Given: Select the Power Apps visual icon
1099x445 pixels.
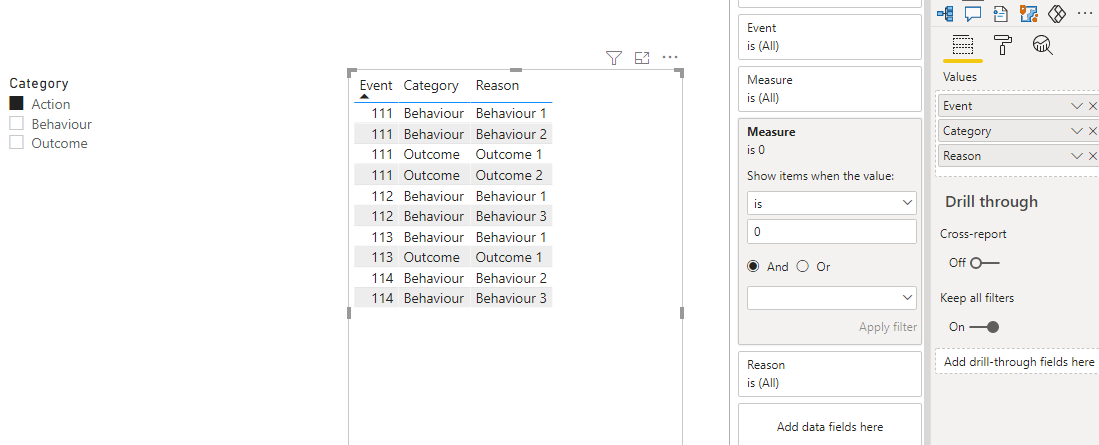Looking at the screenshot, I should (x=1056, y=13).
